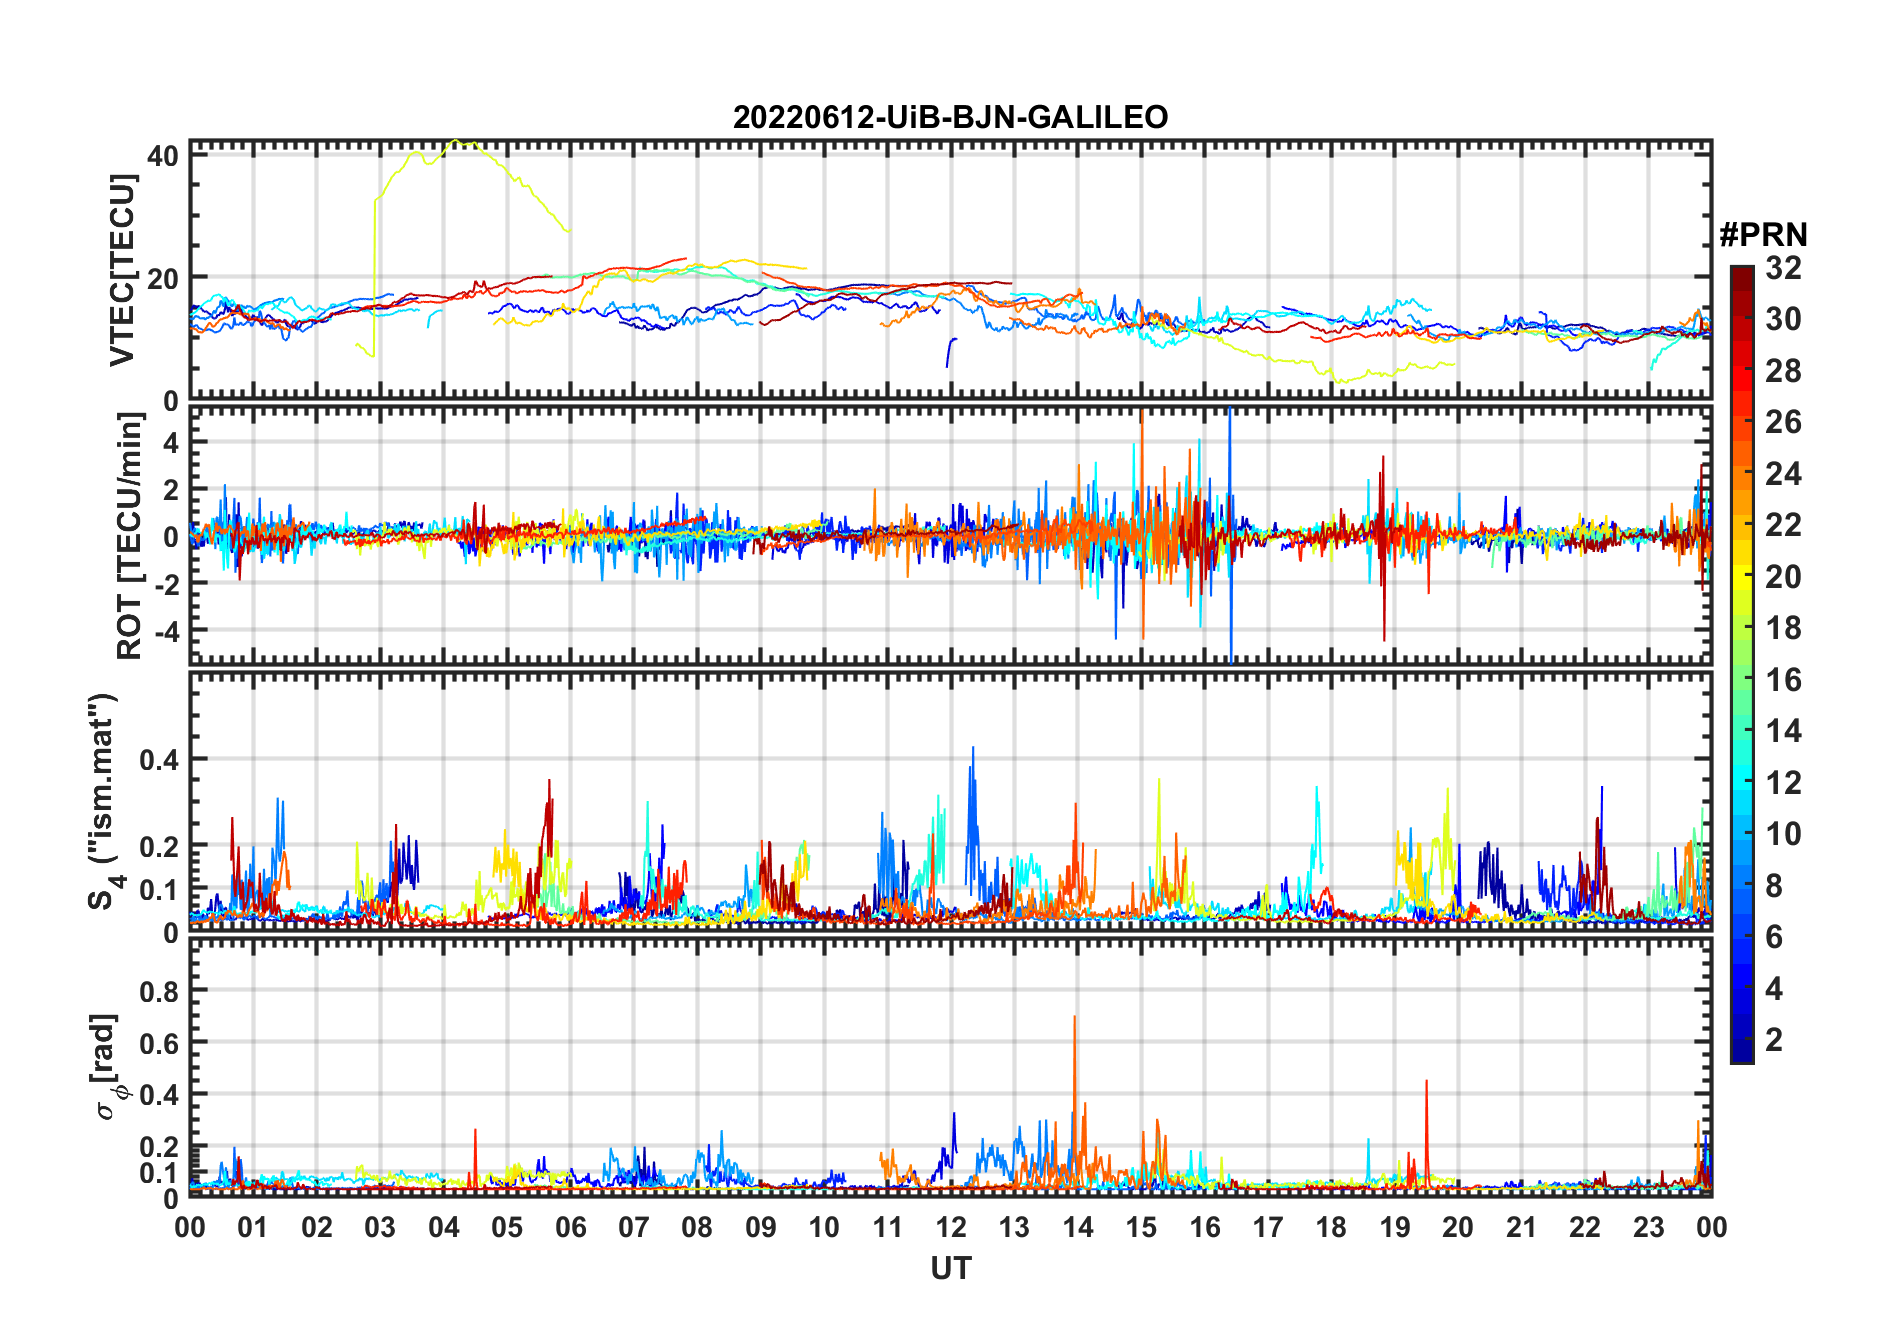Click colorbar tick label 32
This screenshot has width=1902, height=1330.
(x=1783, y=268)
